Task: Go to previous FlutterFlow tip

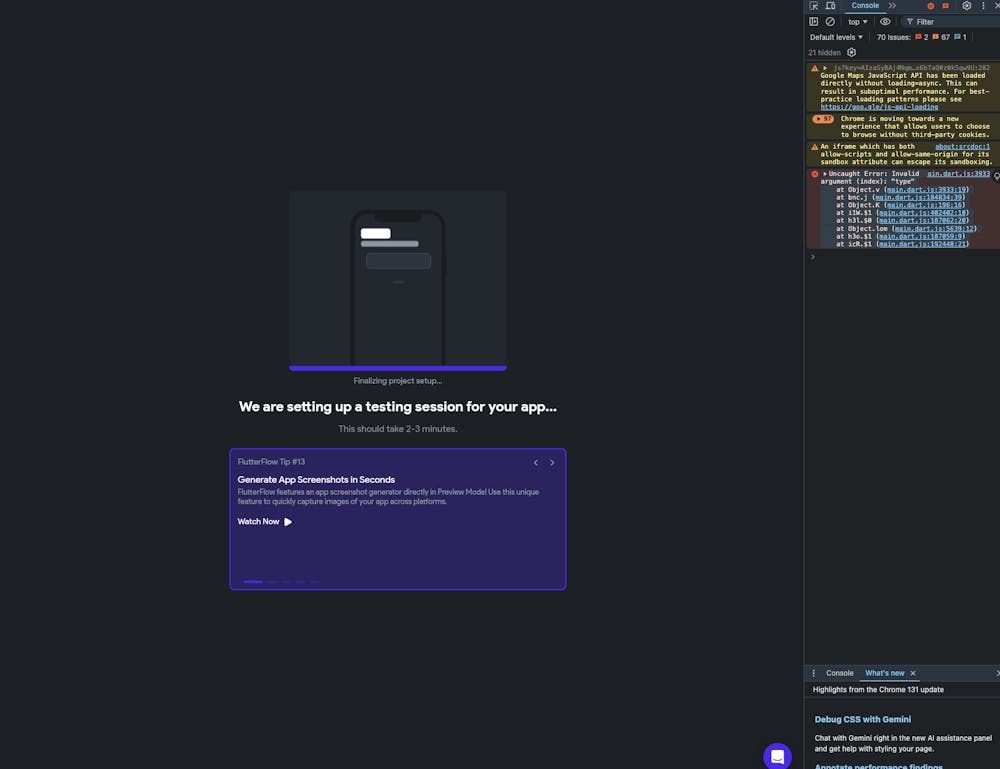Action: 536,463
